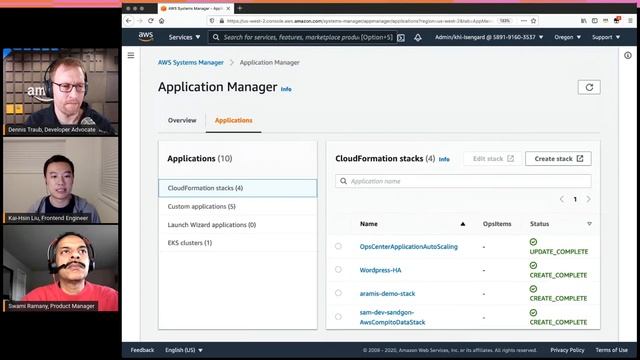Go forward in the browser
Image resolution: width=640 pixels, height=360 pixels.
pos(140,20)
